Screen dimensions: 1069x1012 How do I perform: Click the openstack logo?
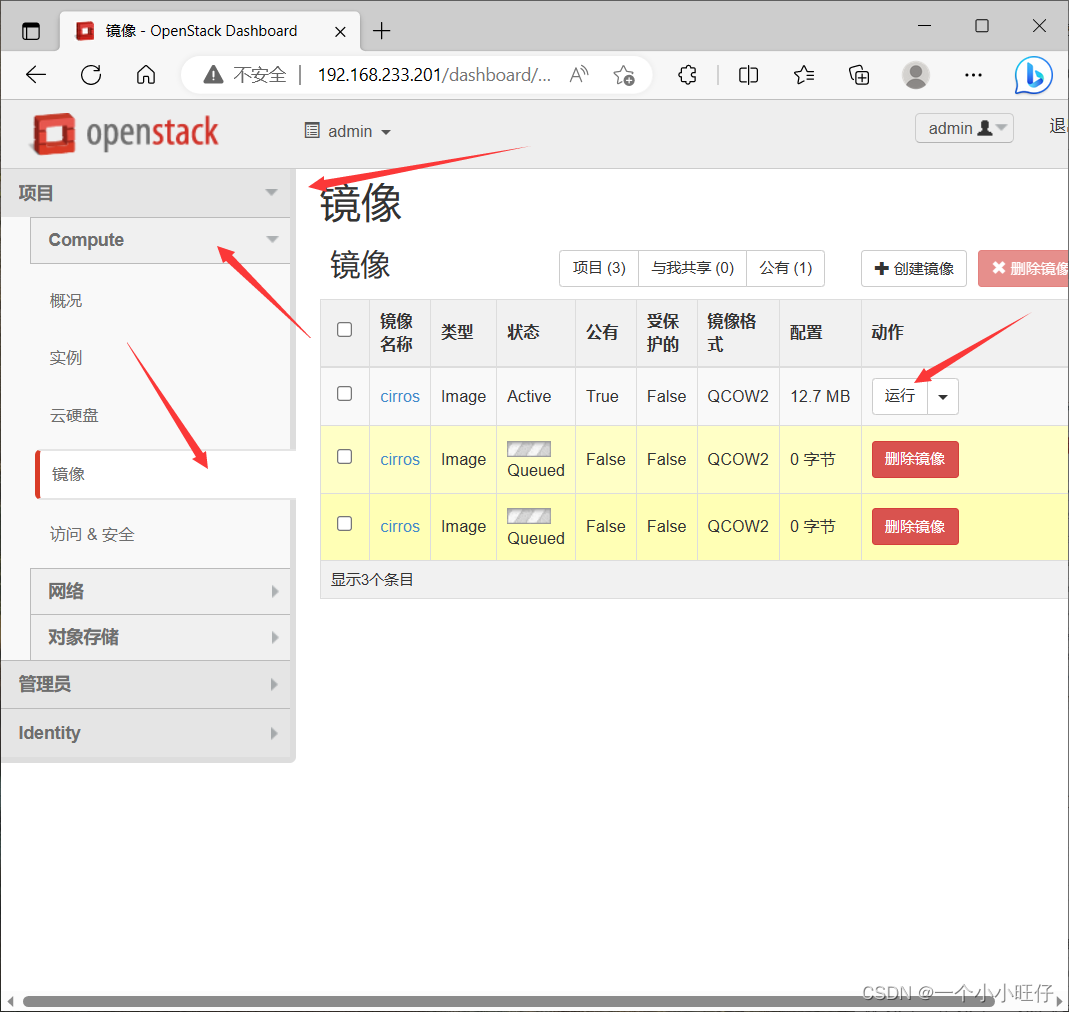click(x=123, y=133)
